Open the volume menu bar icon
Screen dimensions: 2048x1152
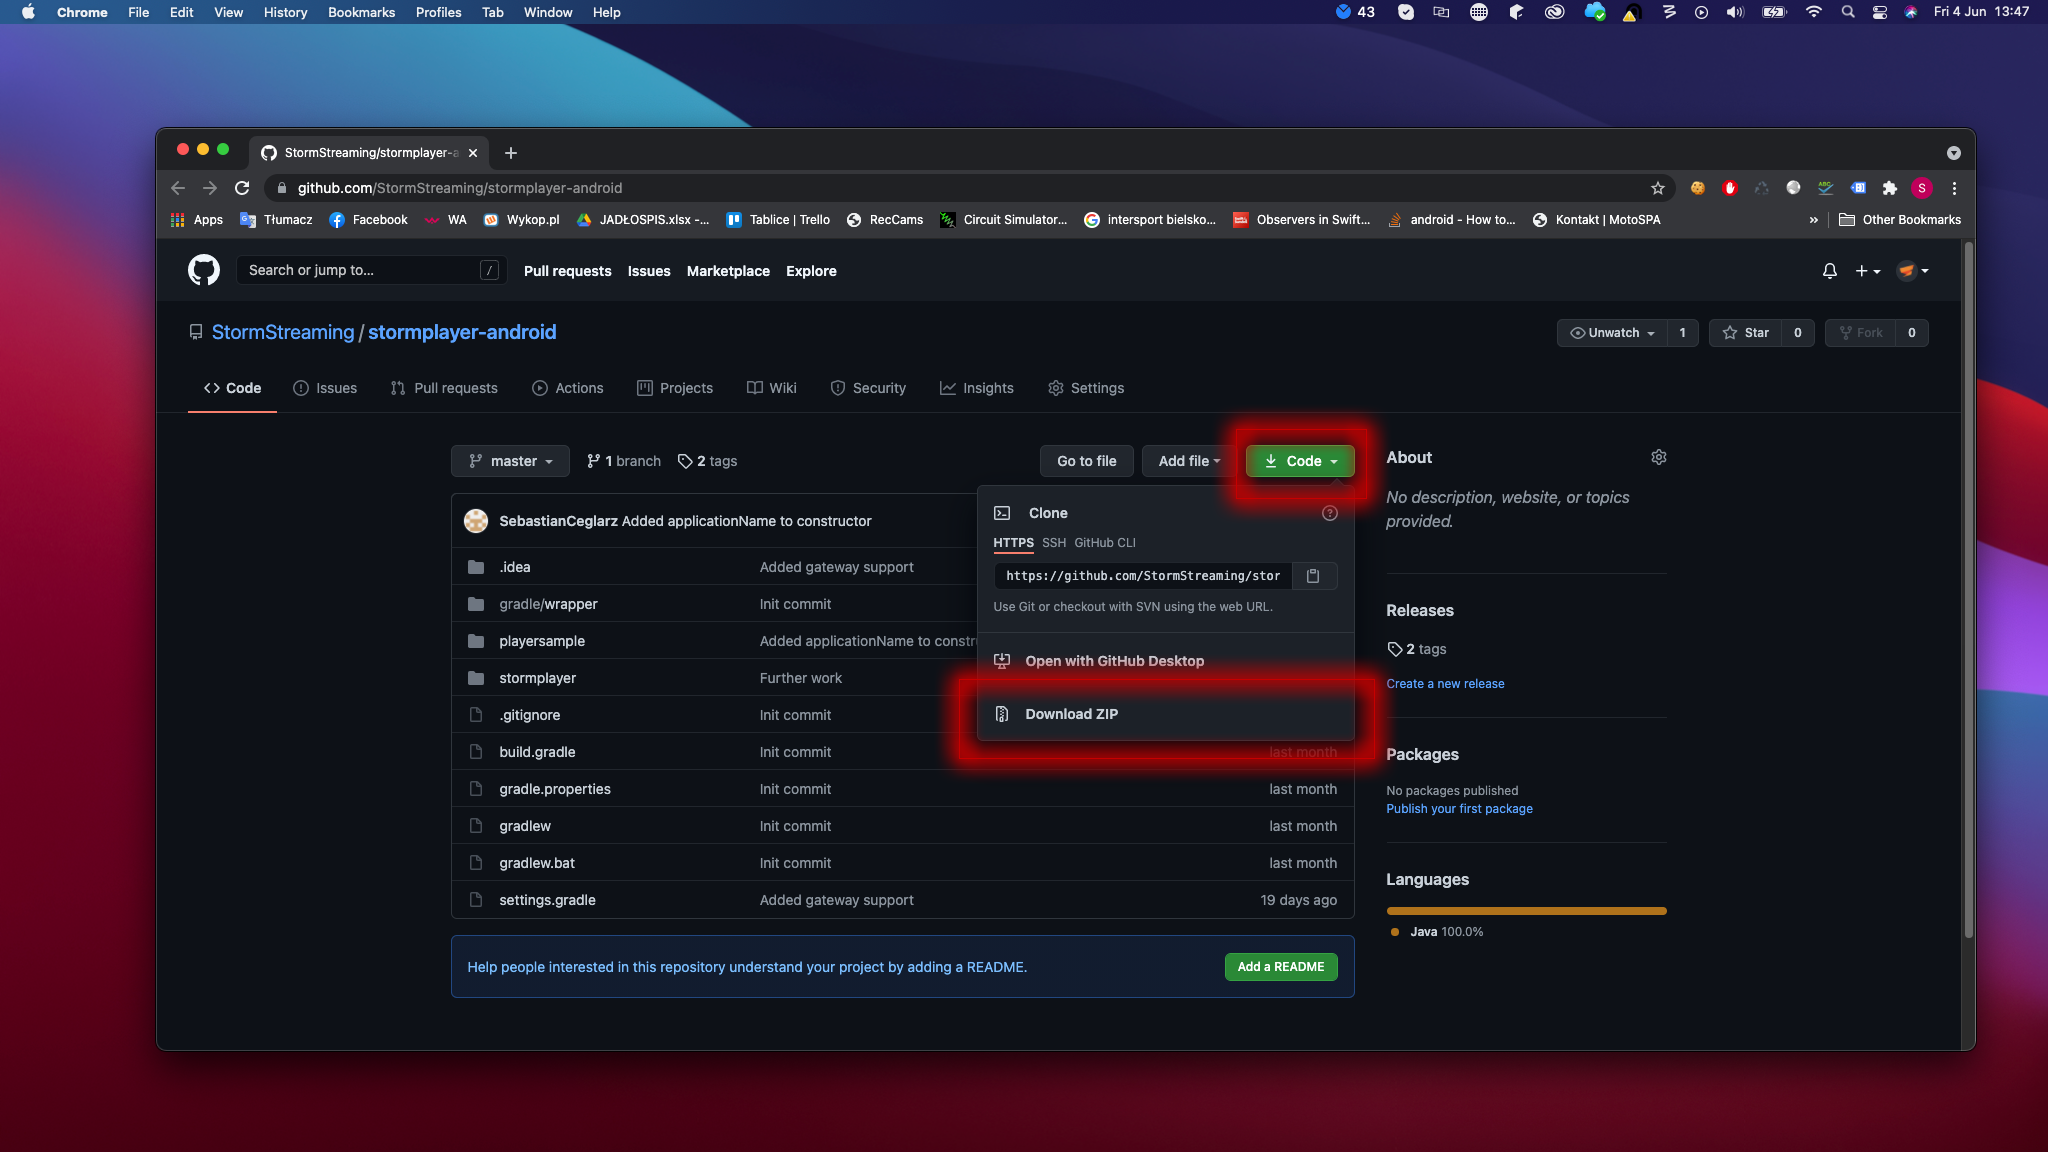(x=1735, y=12)
